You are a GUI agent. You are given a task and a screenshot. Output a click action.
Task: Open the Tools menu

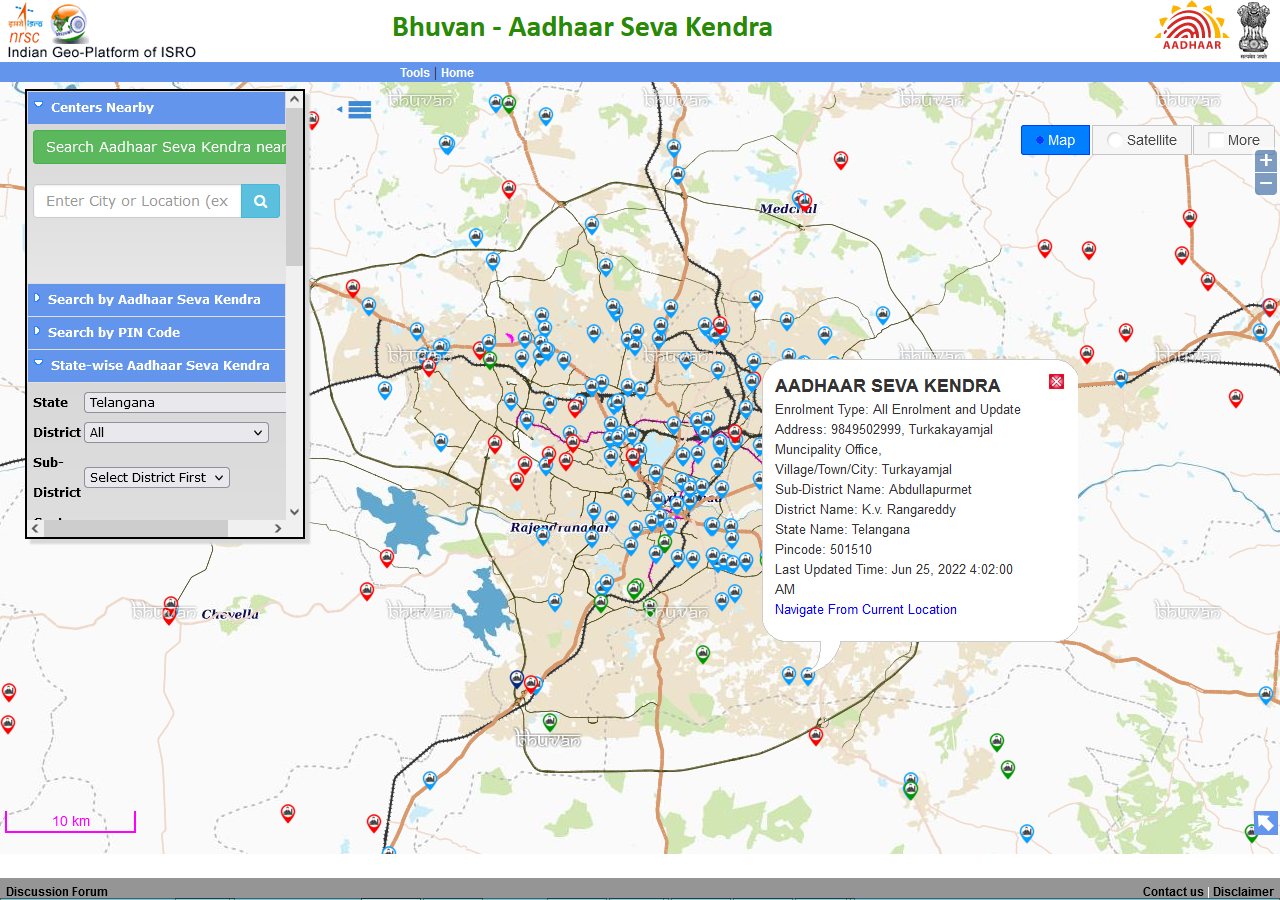[x=415, y=73]
